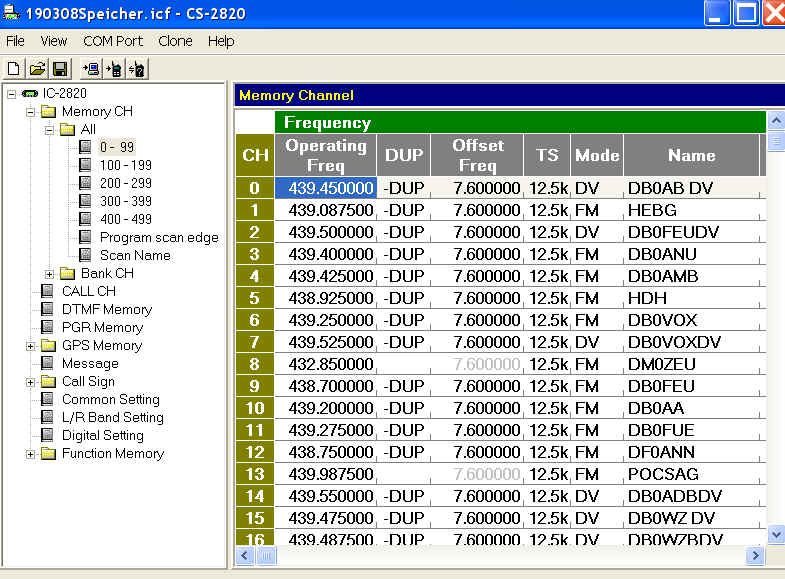Expand the GPS Memory folder
This screenshot has width=785, height=579.
coord(30,345)
